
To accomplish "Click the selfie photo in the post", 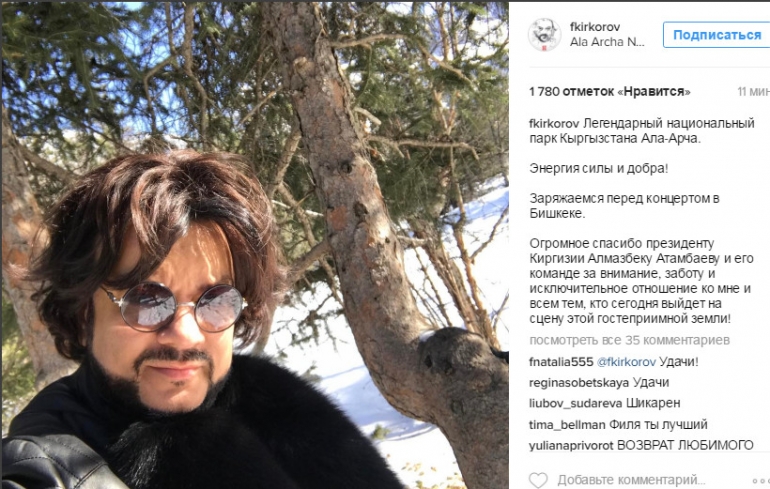I will pos(255,245).
